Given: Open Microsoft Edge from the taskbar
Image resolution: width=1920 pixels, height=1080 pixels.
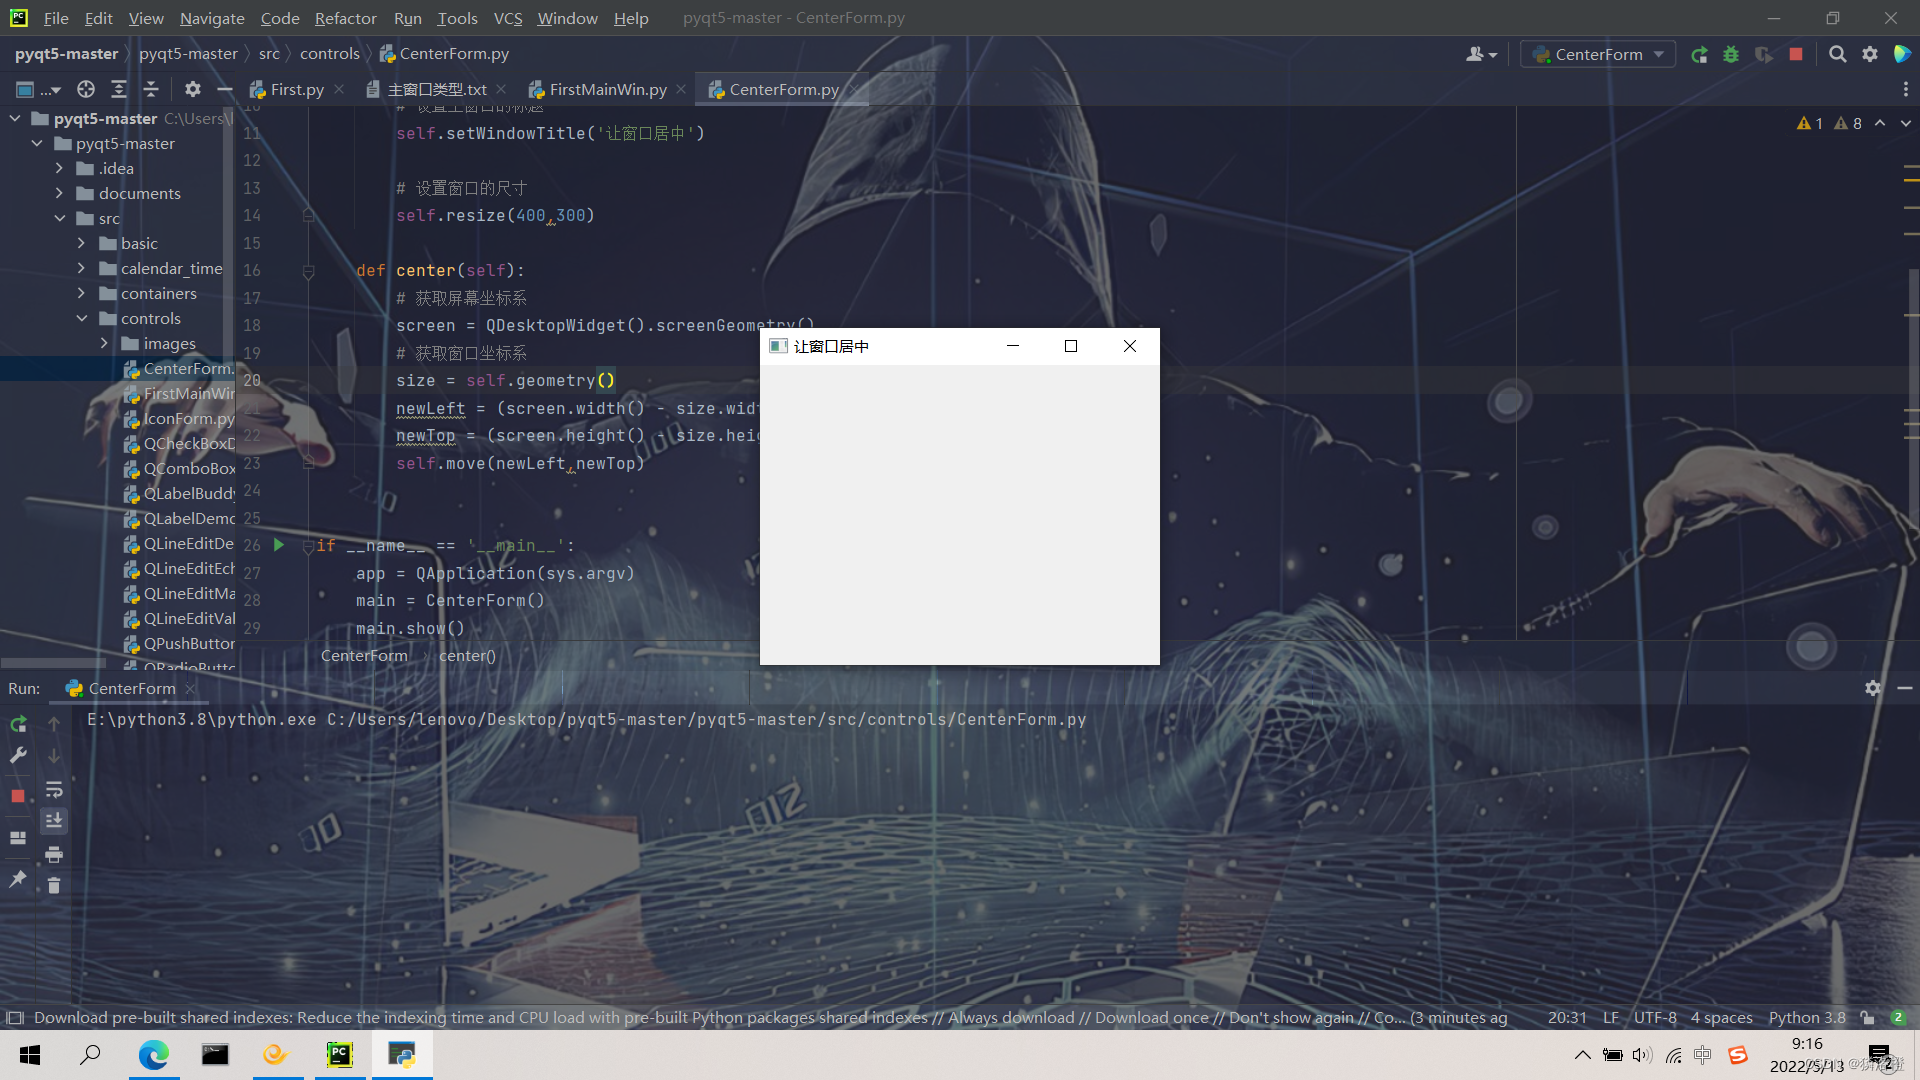Looking at the screenshot, I should (153, 1055).
